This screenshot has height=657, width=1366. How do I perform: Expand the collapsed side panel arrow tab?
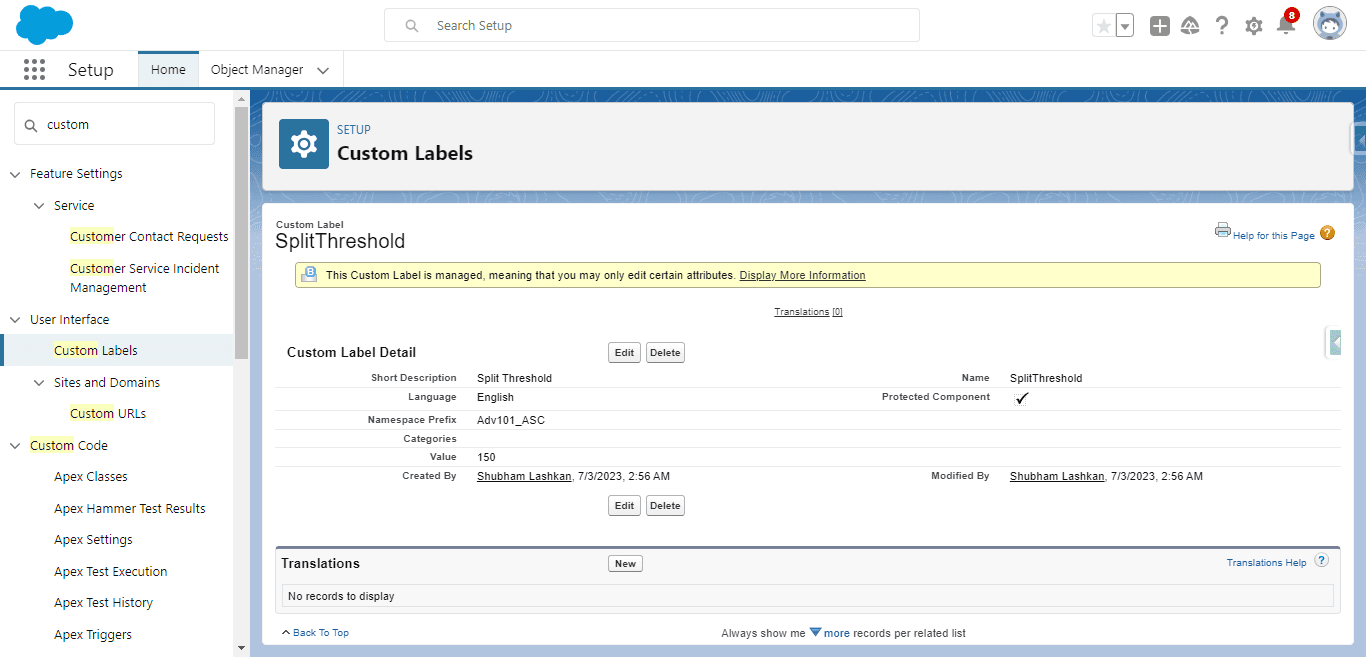pos(1334,342)
